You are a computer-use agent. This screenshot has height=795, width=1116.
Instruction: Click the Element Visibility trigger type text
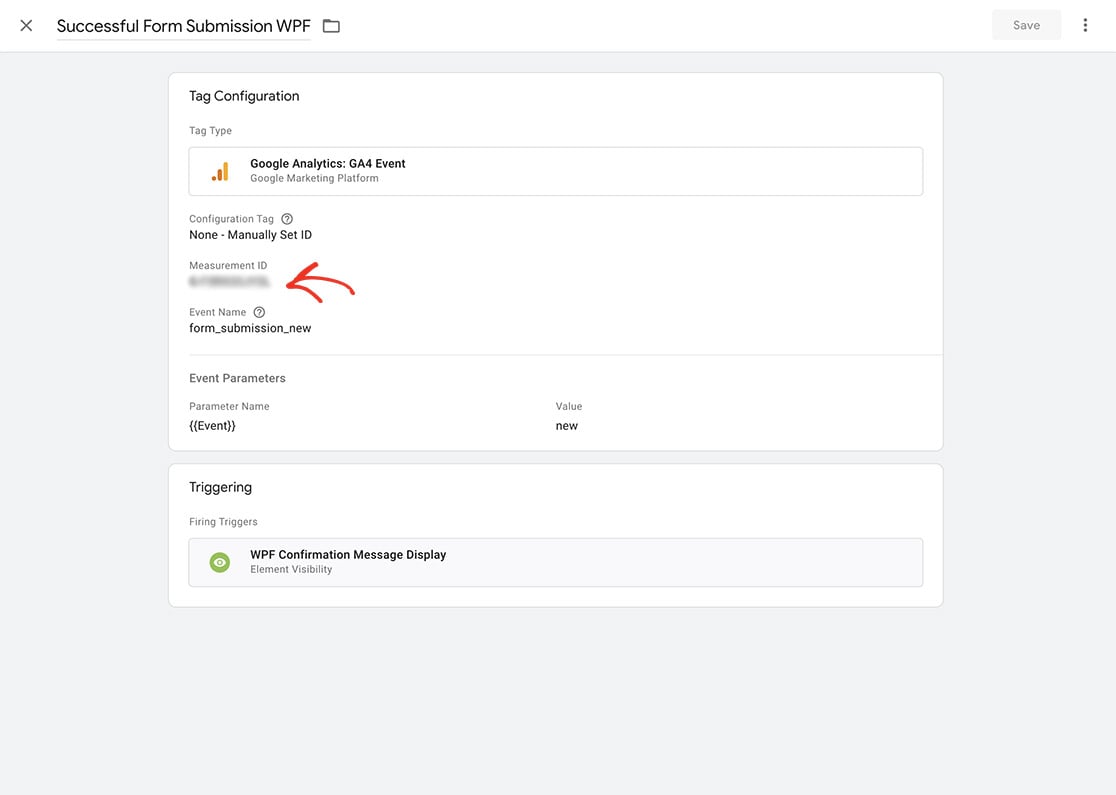tap(291, 569)
